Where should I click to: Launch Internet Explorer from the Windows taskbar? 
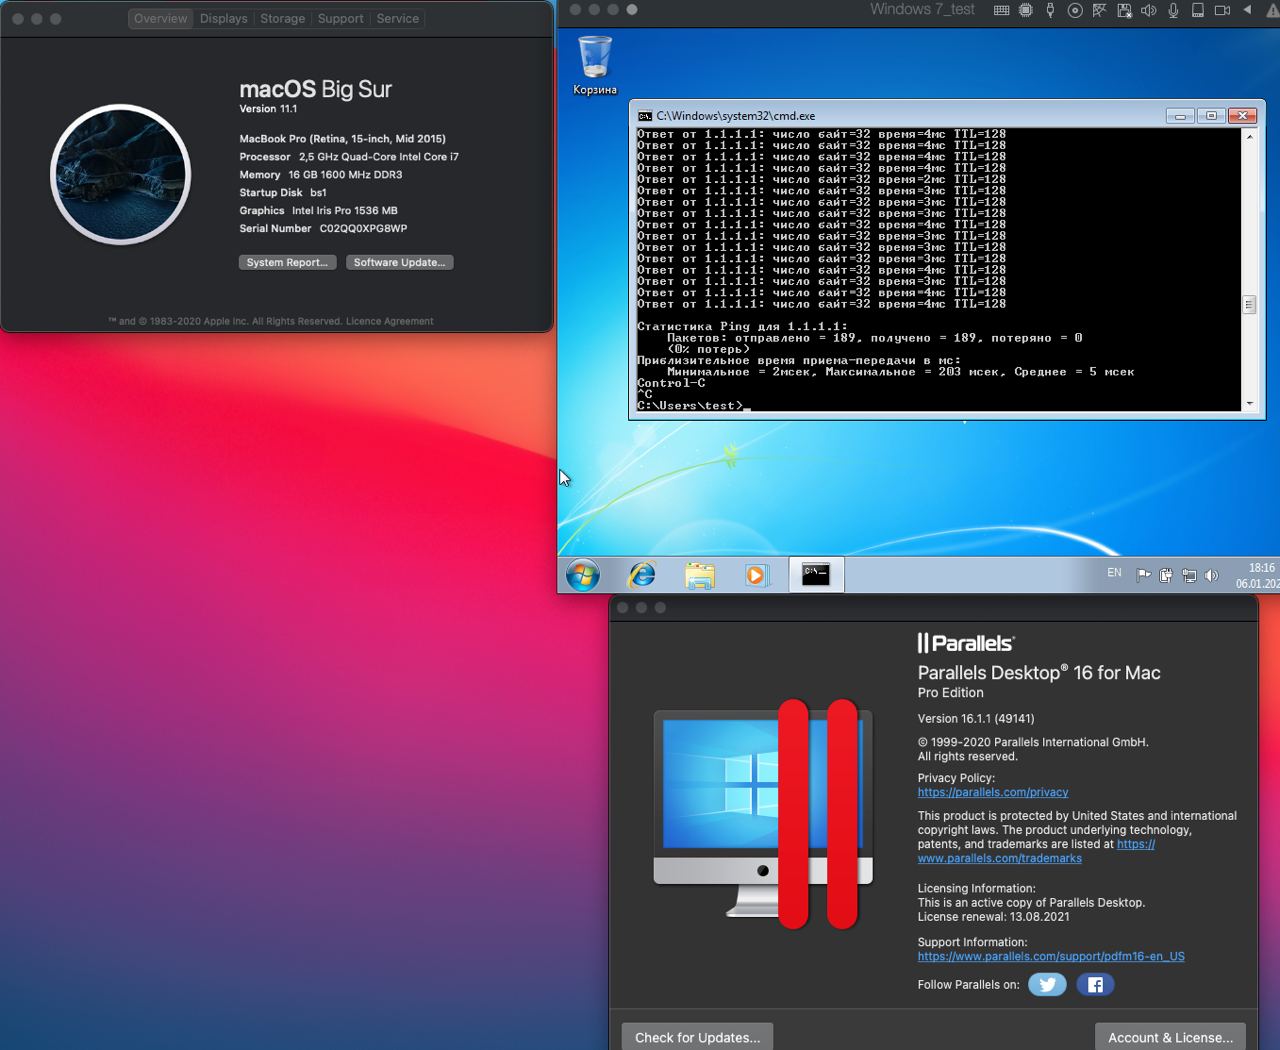click(641, 575)
